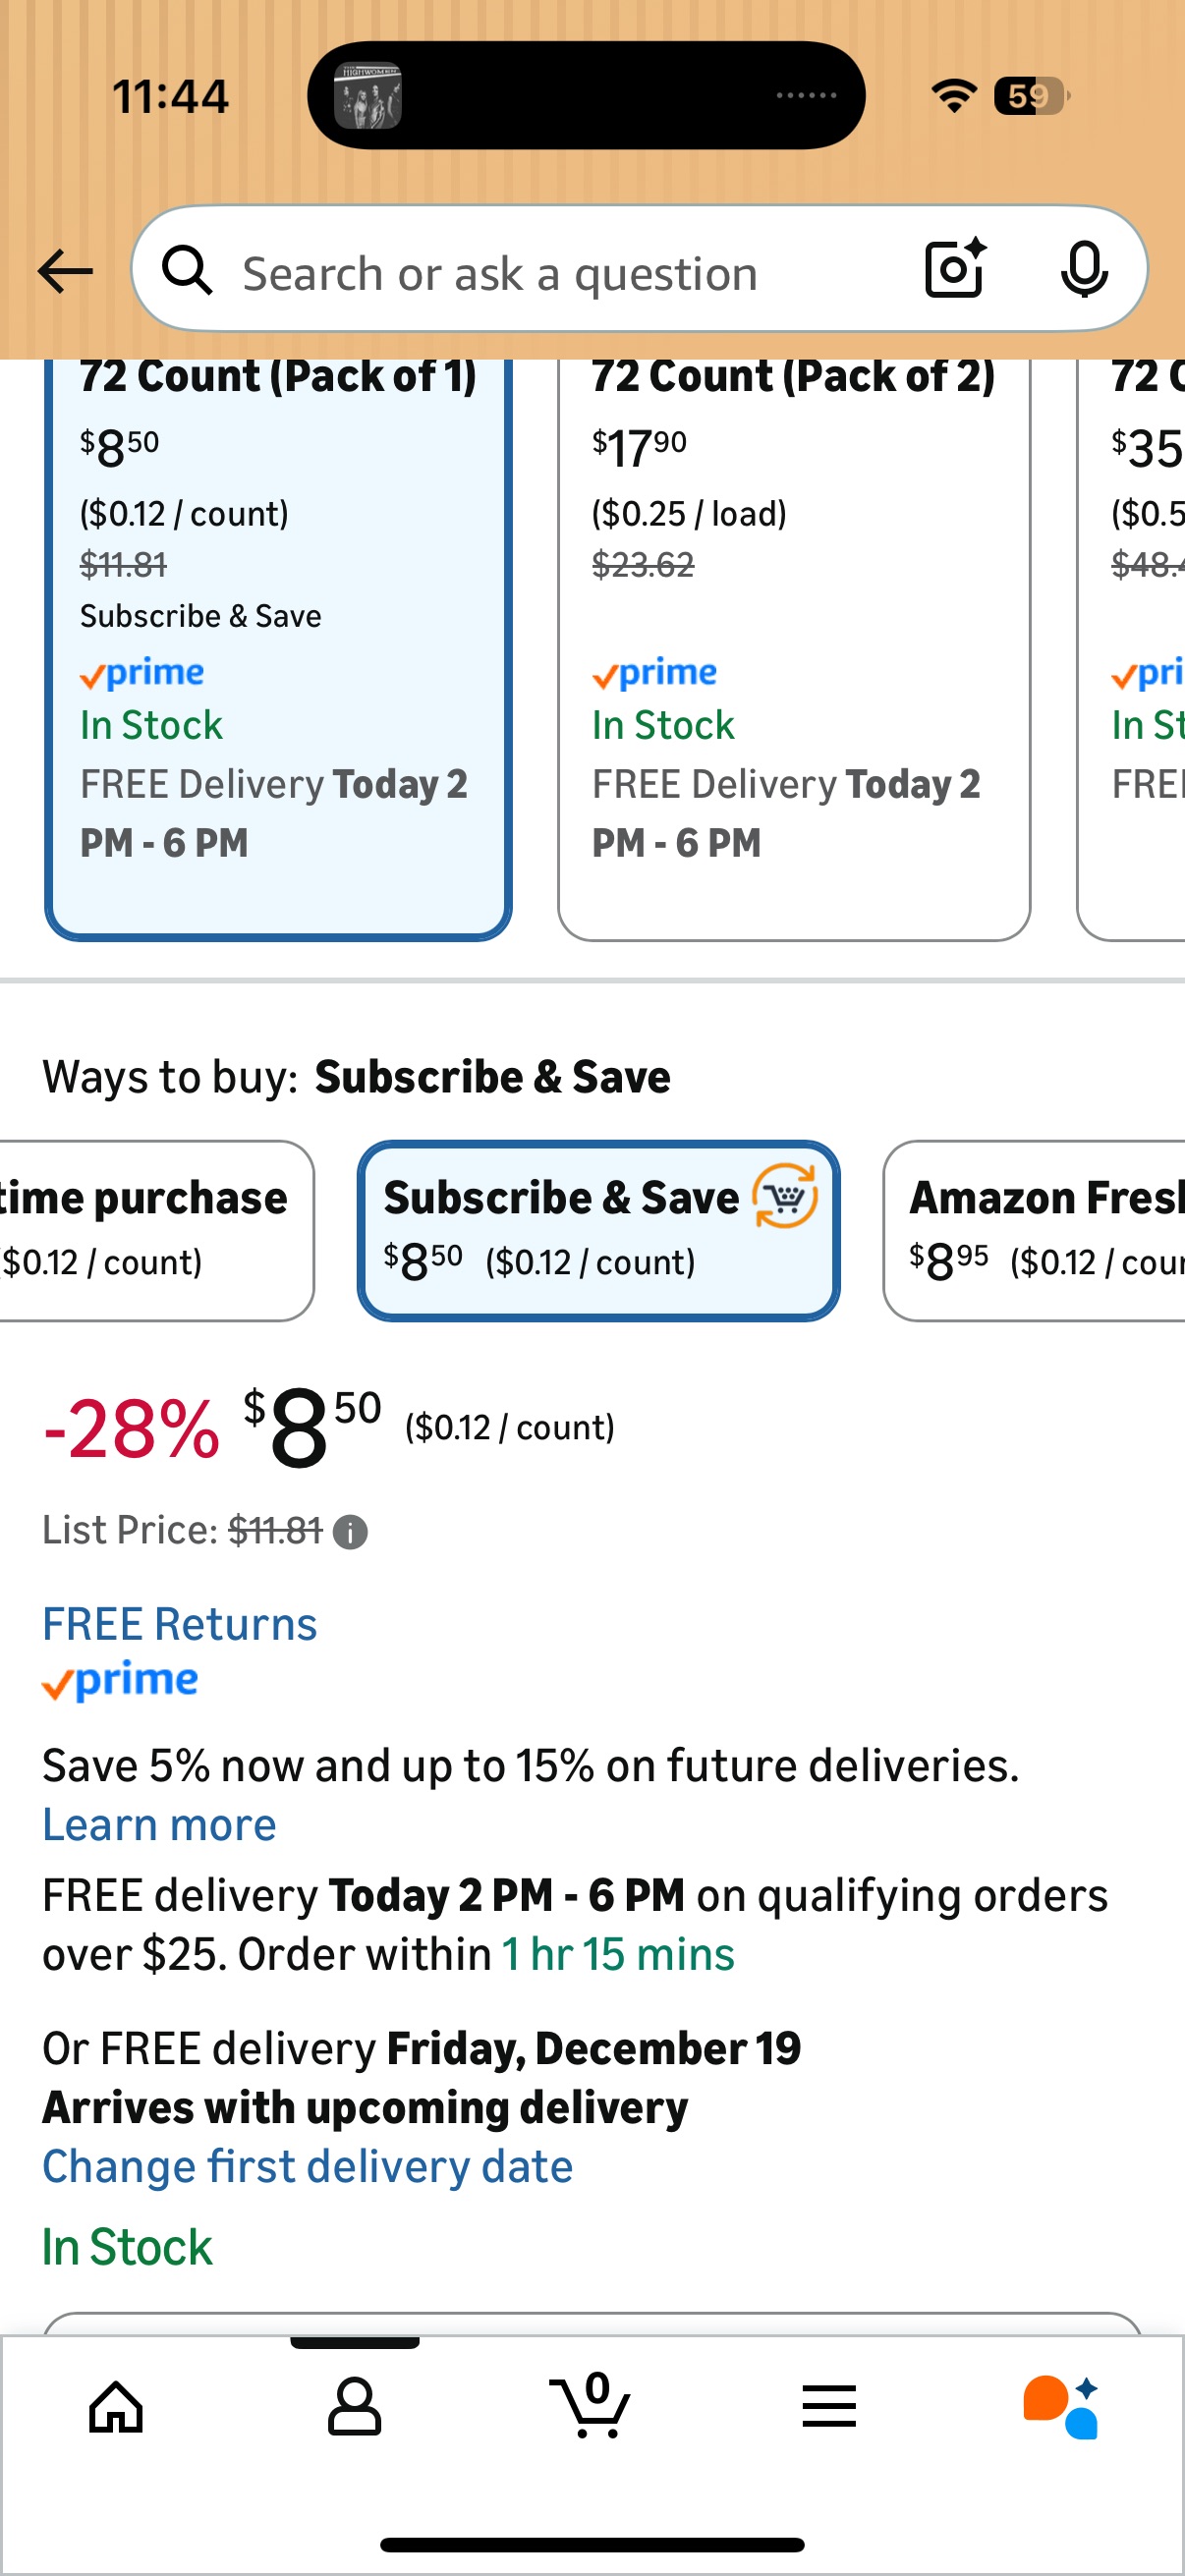The width and height of the screenshot is (1185, 2576).
Task: Tap the now-playing album thumbnail in Dynamic Island
Action: 367,97
